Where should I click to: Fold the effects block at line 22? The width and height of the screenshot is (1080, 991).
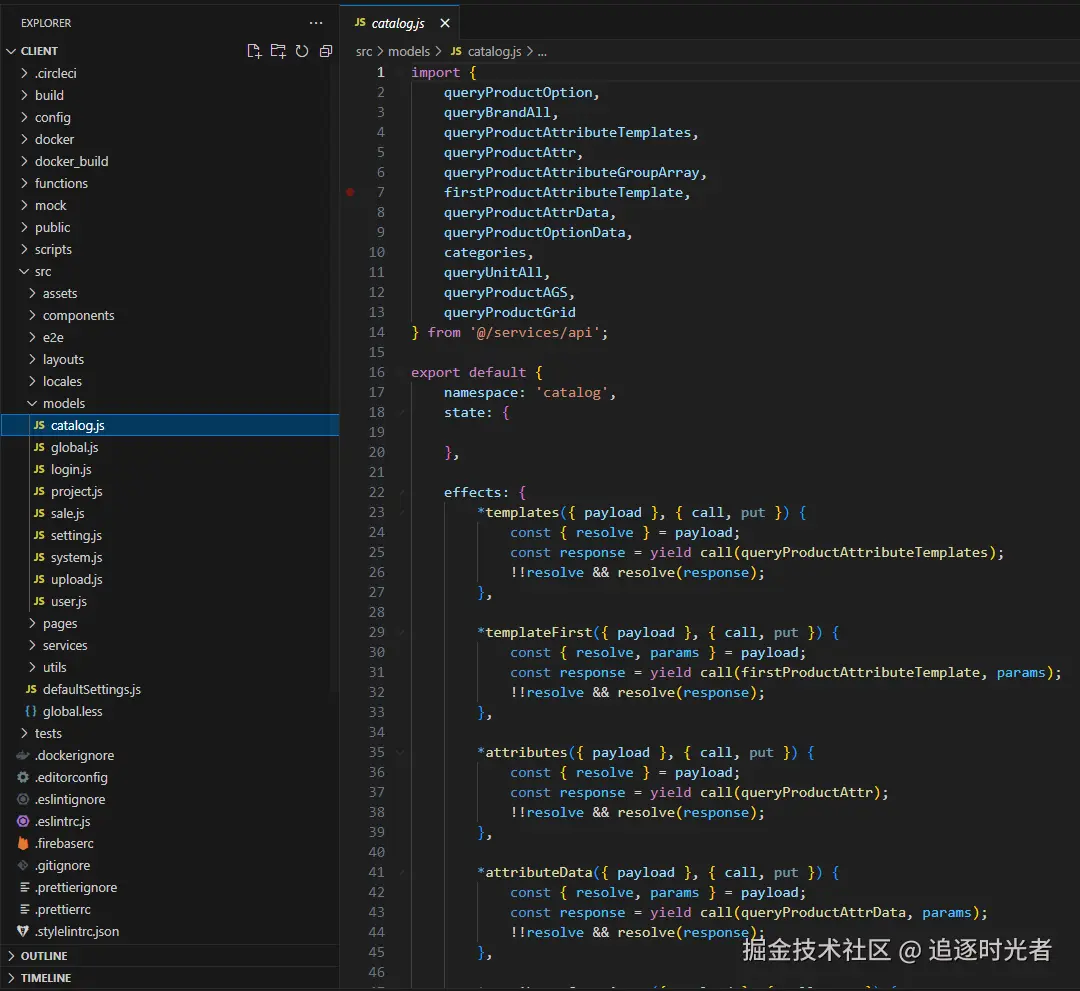point(401,493)
